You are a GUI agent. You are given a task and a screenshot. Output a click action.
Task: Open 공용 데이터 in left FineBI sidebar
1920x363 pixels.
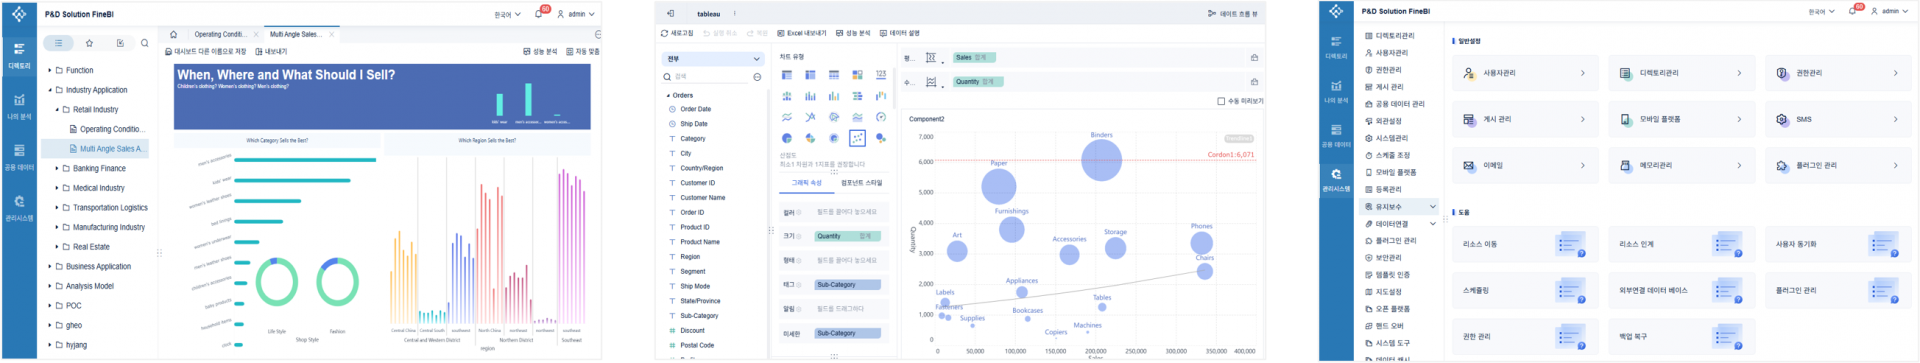pyautogui.click(x=19, y=157)
